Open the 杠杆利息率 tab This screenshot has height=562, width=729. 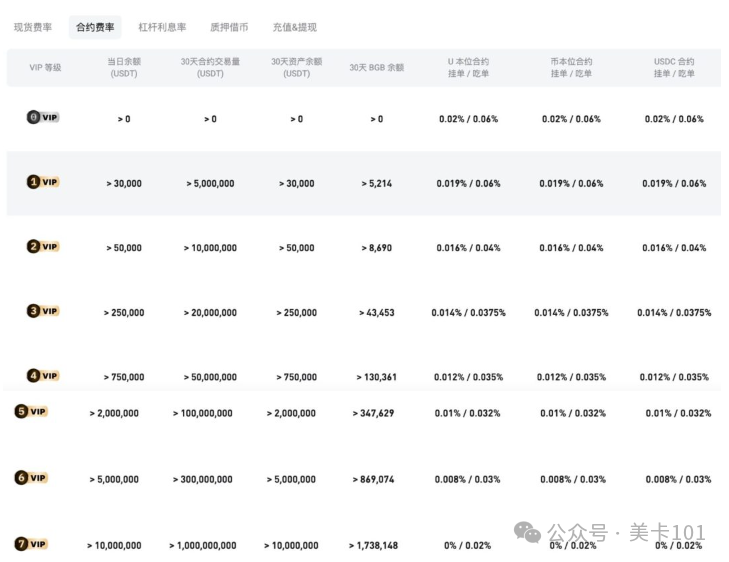click(x=162, y=27)
